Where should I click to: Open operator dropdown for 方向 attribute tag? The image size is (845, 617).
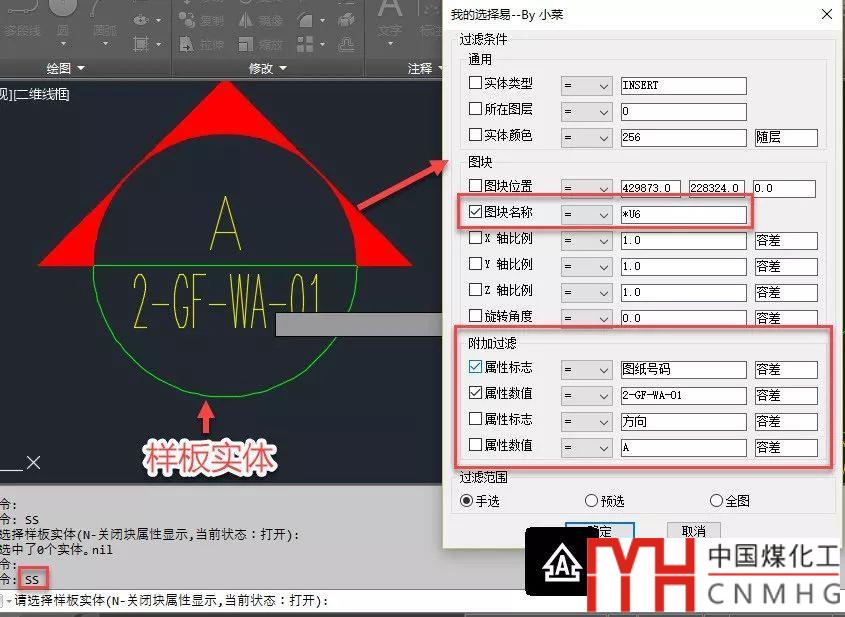tap(586, 421)
